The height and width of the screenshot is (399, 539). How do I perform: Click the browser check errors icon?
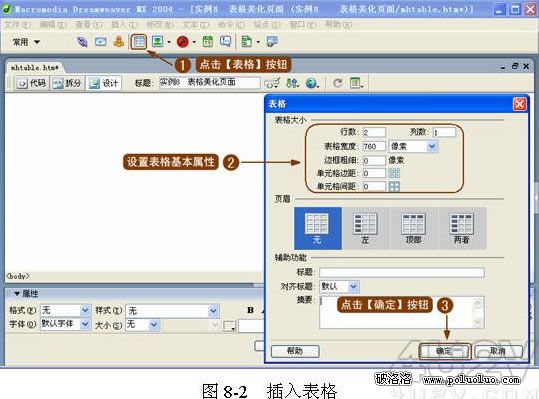pos(272,83)
